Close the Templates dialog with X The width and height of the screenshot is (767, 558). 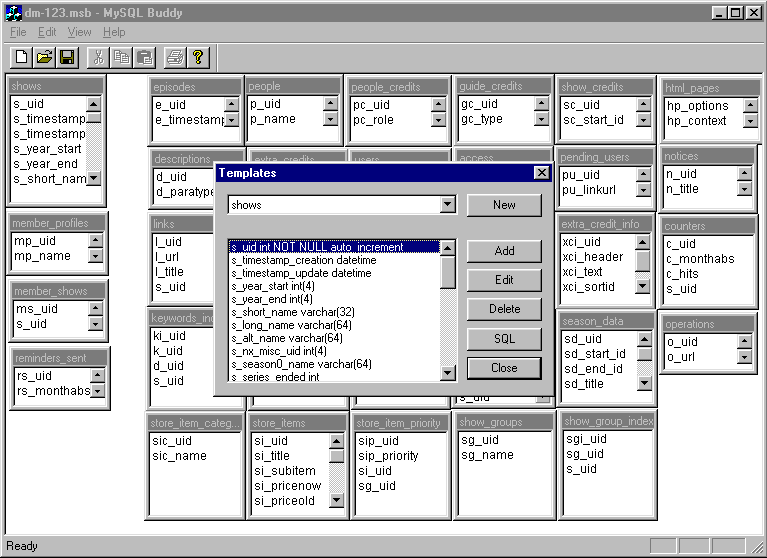point(541,173)
